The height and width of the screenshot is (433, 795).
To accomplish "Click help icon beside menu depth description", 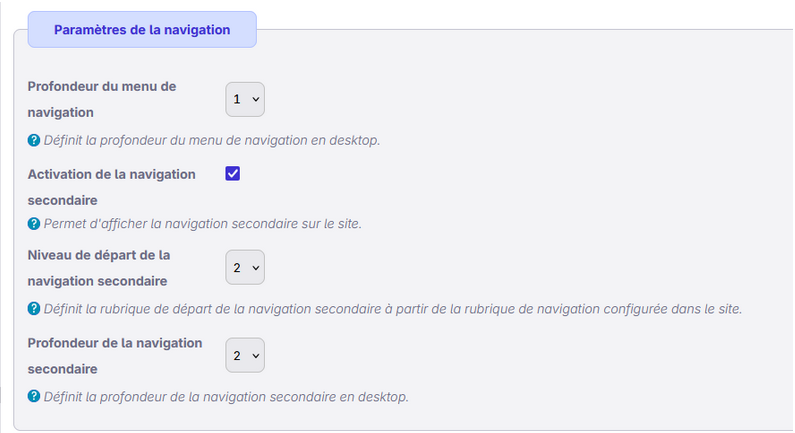I will pos(34,140).
